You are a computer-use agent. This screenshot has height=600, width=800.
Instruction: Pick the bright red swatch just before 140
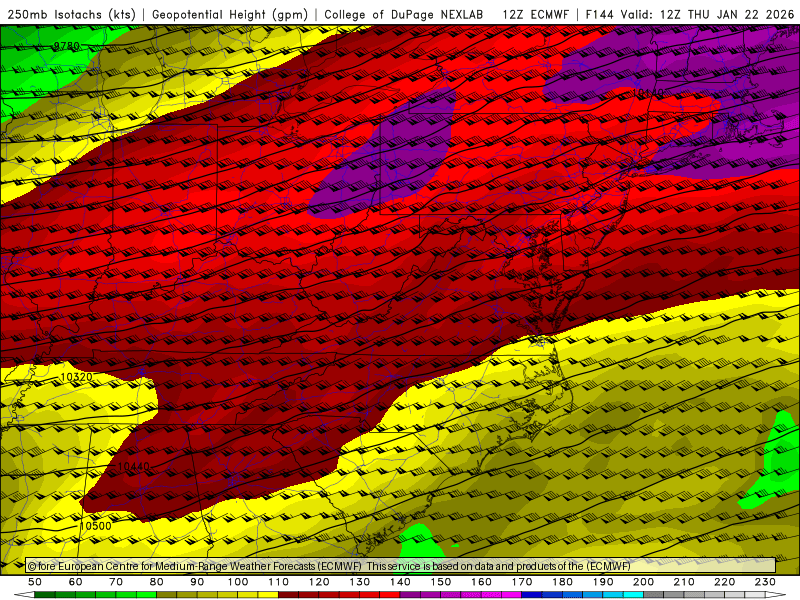click(390, 595)
